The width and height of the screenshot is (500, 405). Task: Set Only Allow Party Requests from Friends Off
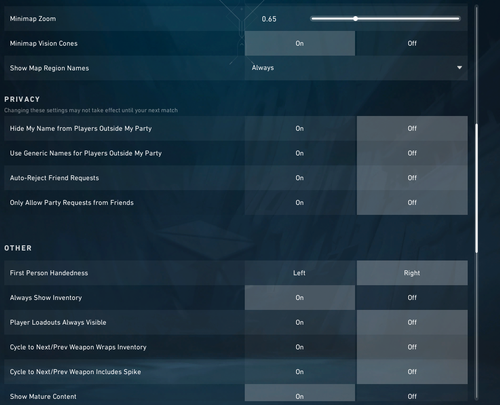(x=412, y=203)
